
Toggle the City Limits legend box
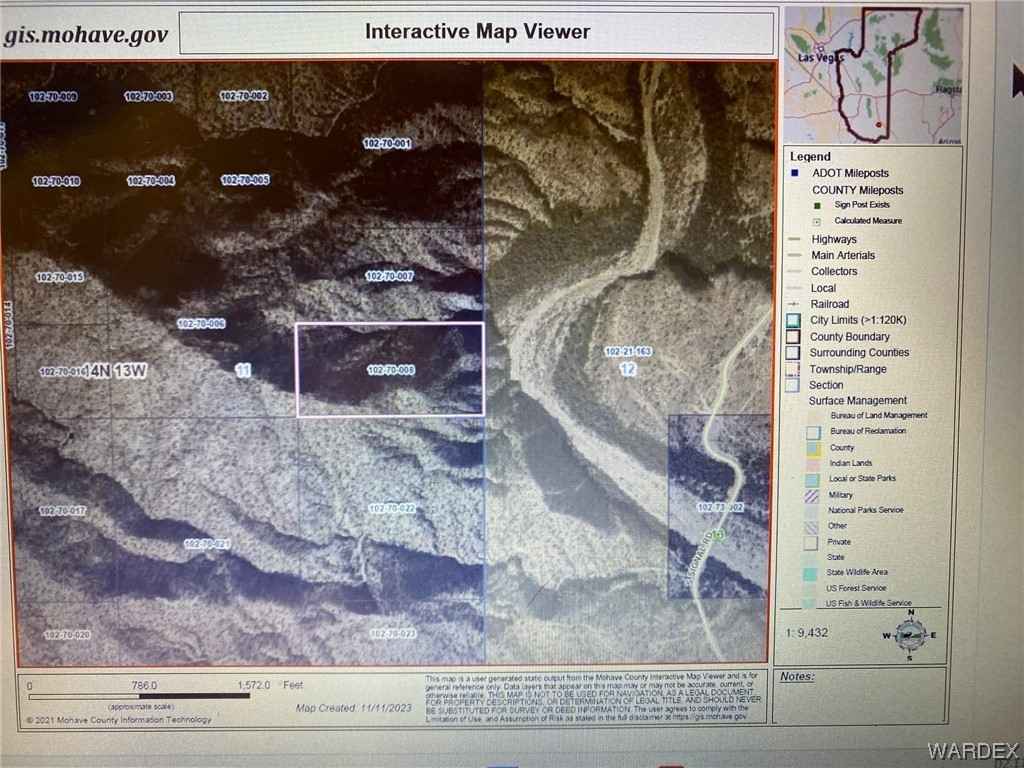pos(794,320)
